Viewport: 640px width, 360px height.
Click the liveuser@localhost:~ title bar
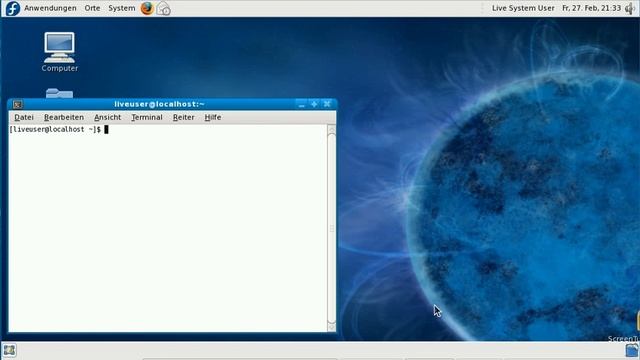tap(159, 104)
